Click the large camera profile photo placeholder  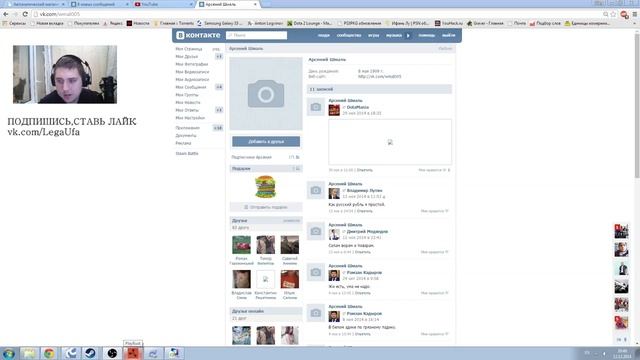[x=266, y=93]
